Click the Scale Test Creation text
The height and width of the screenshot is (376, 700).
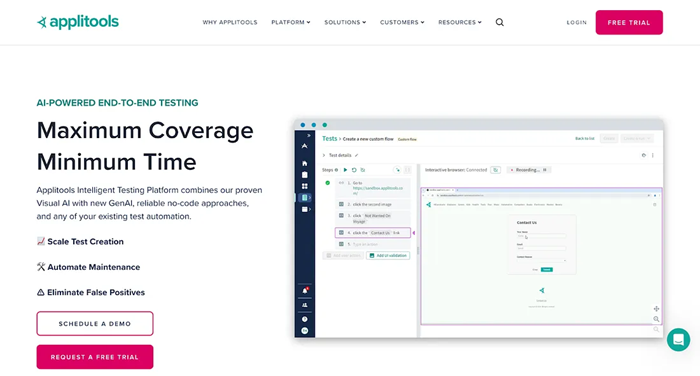tap(85, 242)
